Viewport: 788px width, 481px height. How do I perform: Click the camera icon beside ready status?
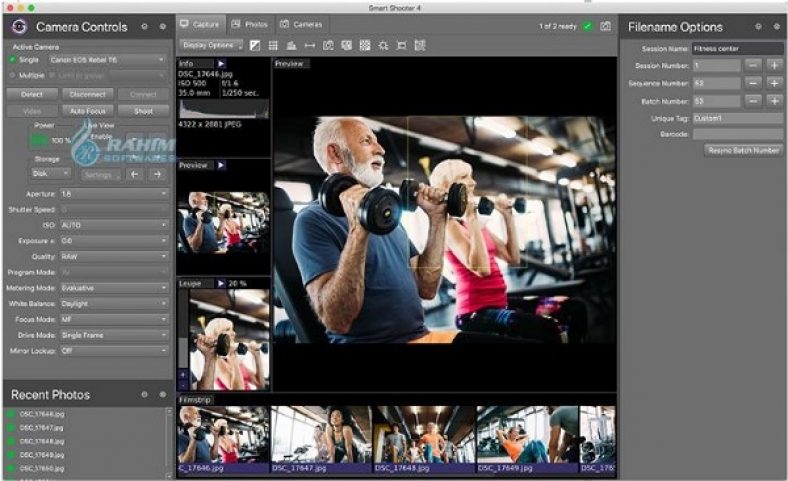pos(605,25)
